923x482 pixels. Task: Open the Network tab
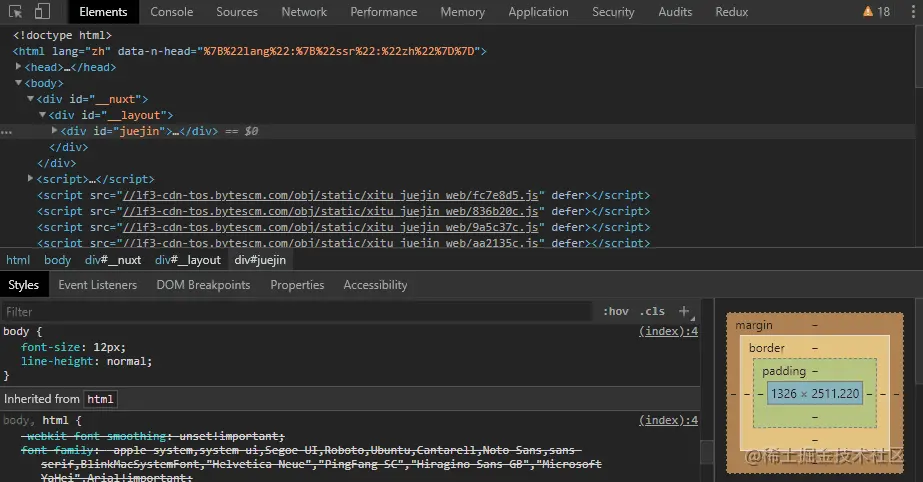tap(304, 12)
